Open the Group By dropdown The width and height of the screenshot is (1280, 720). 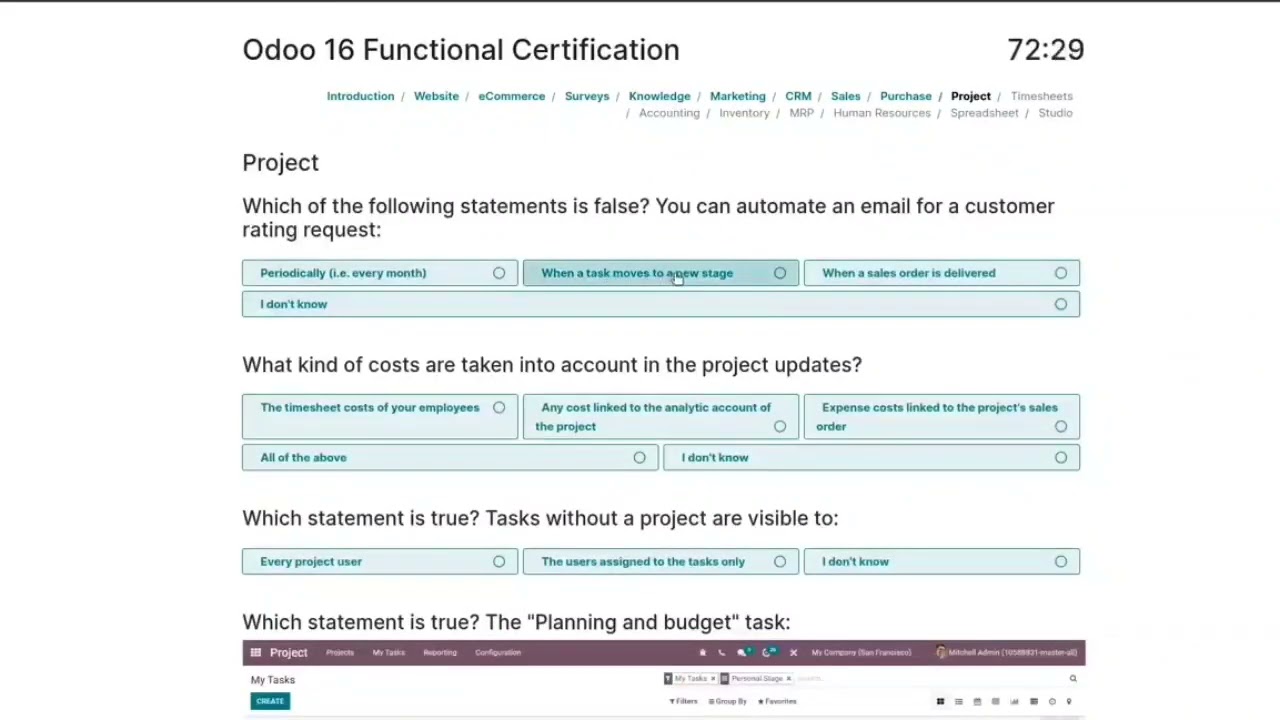pos(727,701)
